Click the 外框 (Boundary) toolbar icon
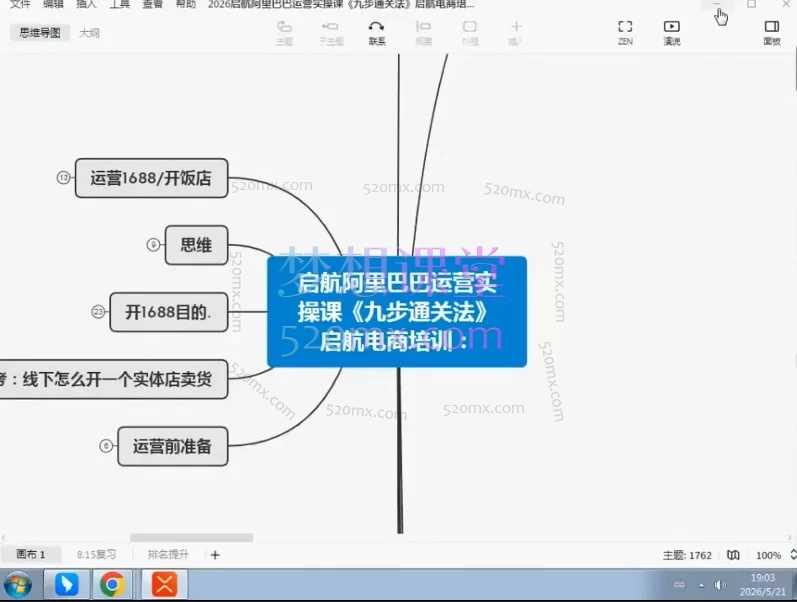Image resolution: width=797 pixels, height=602 pixels. pos(470,33)
